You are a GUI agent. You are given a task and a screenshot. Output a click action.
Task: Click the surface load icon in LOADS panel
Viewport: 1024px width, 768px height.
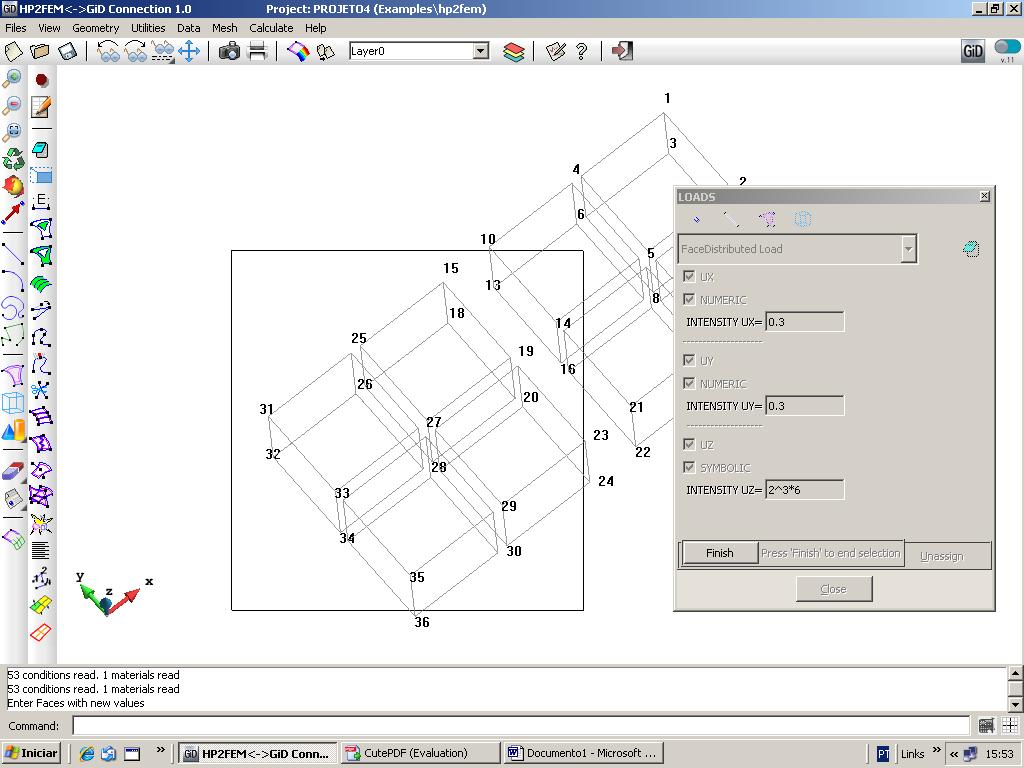(767, 219)
